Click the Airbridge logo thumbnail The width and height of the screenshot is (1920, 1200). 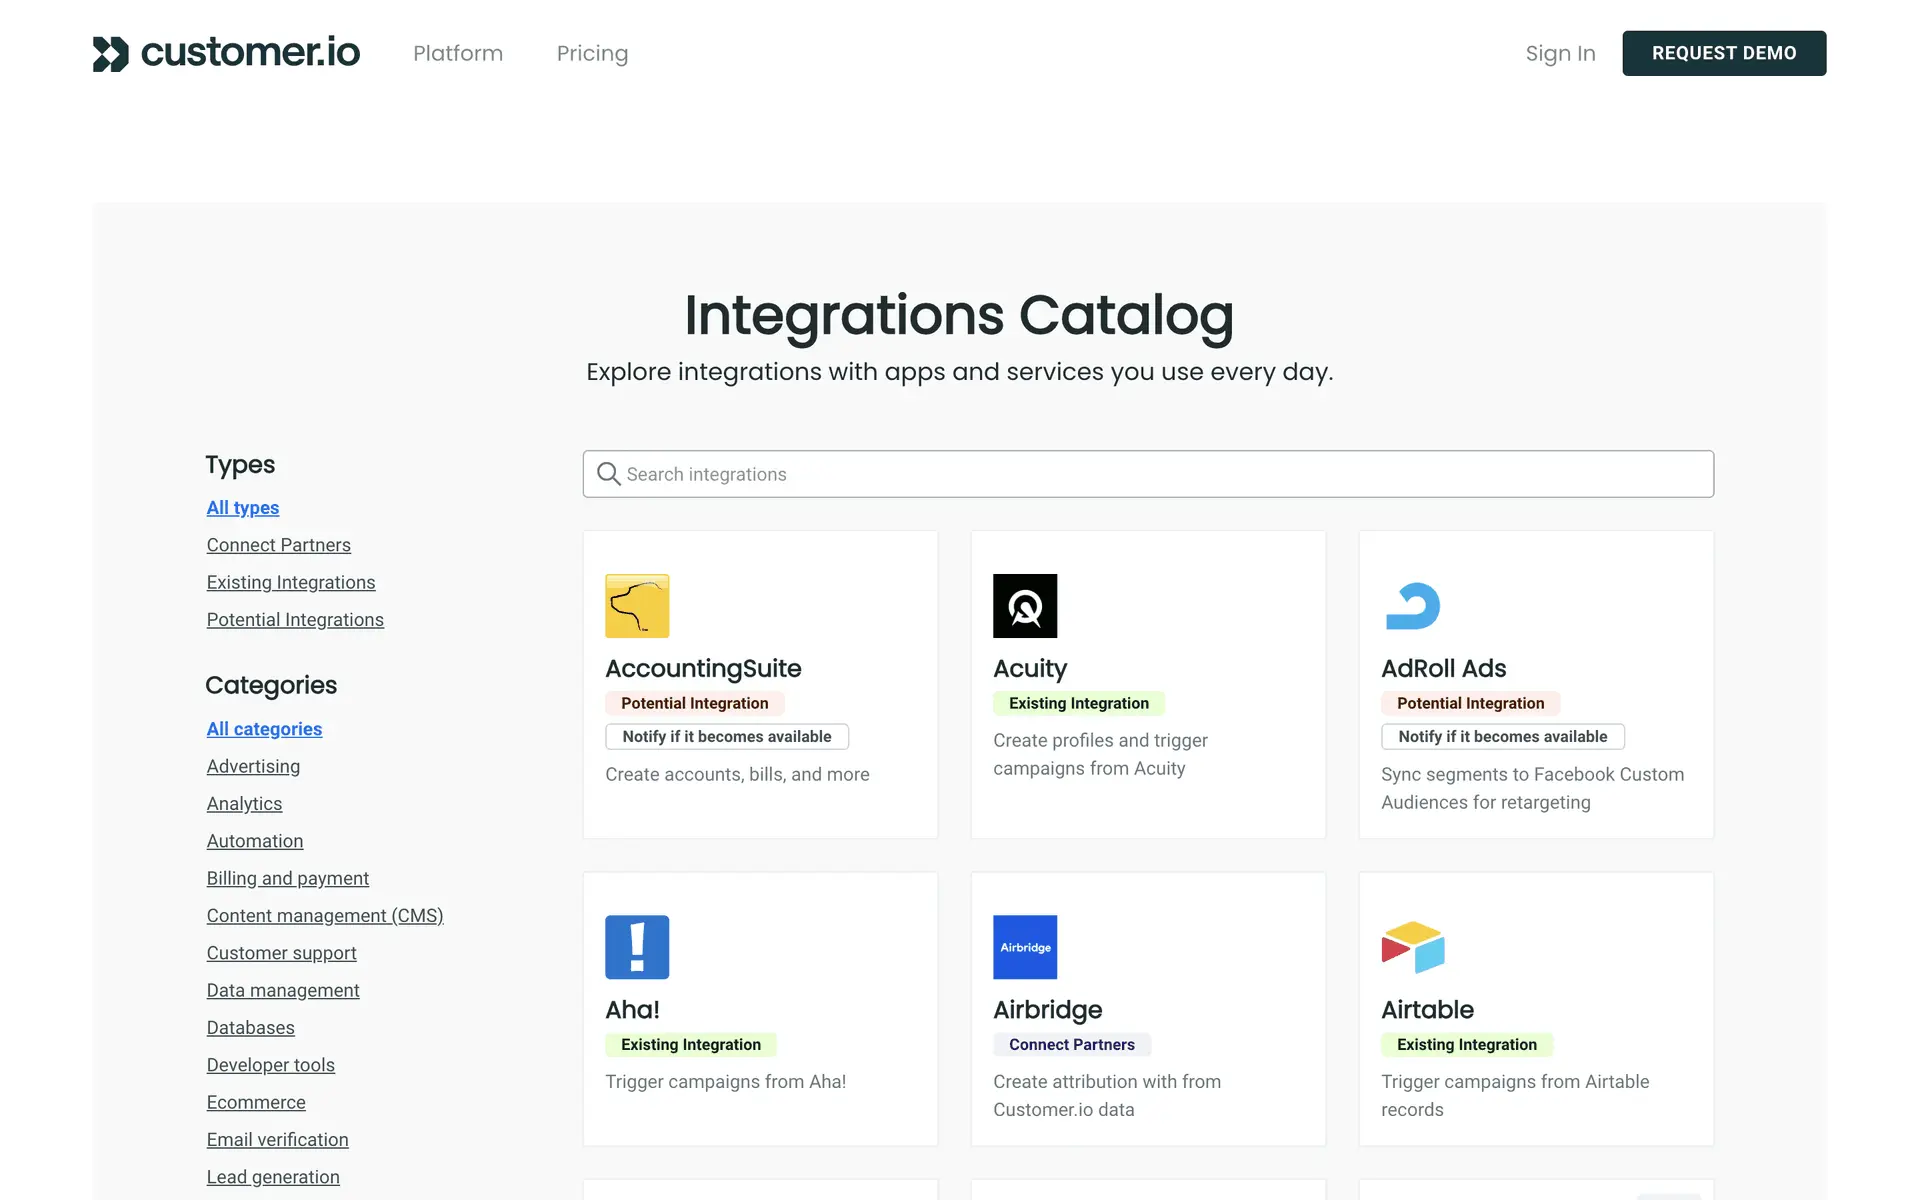click(1025, 947)
